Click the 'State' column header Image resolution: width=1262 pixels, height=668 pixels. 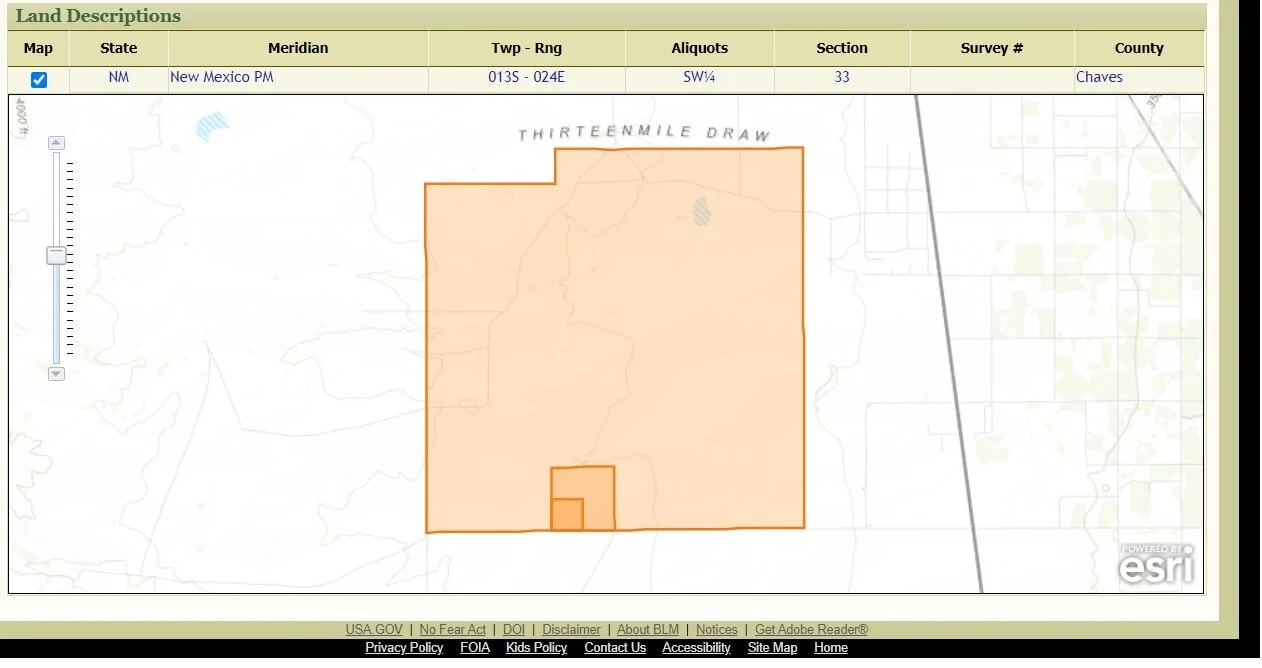pos(119,48)
